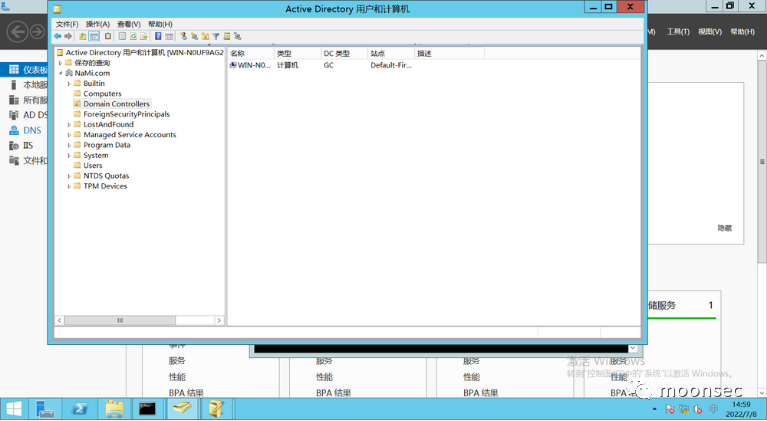The height and width of the screenshot is (421, 767).
Task: Expand Managed Service Accounts node arrow
Action: pyautogui.click(x=69, y=135)
